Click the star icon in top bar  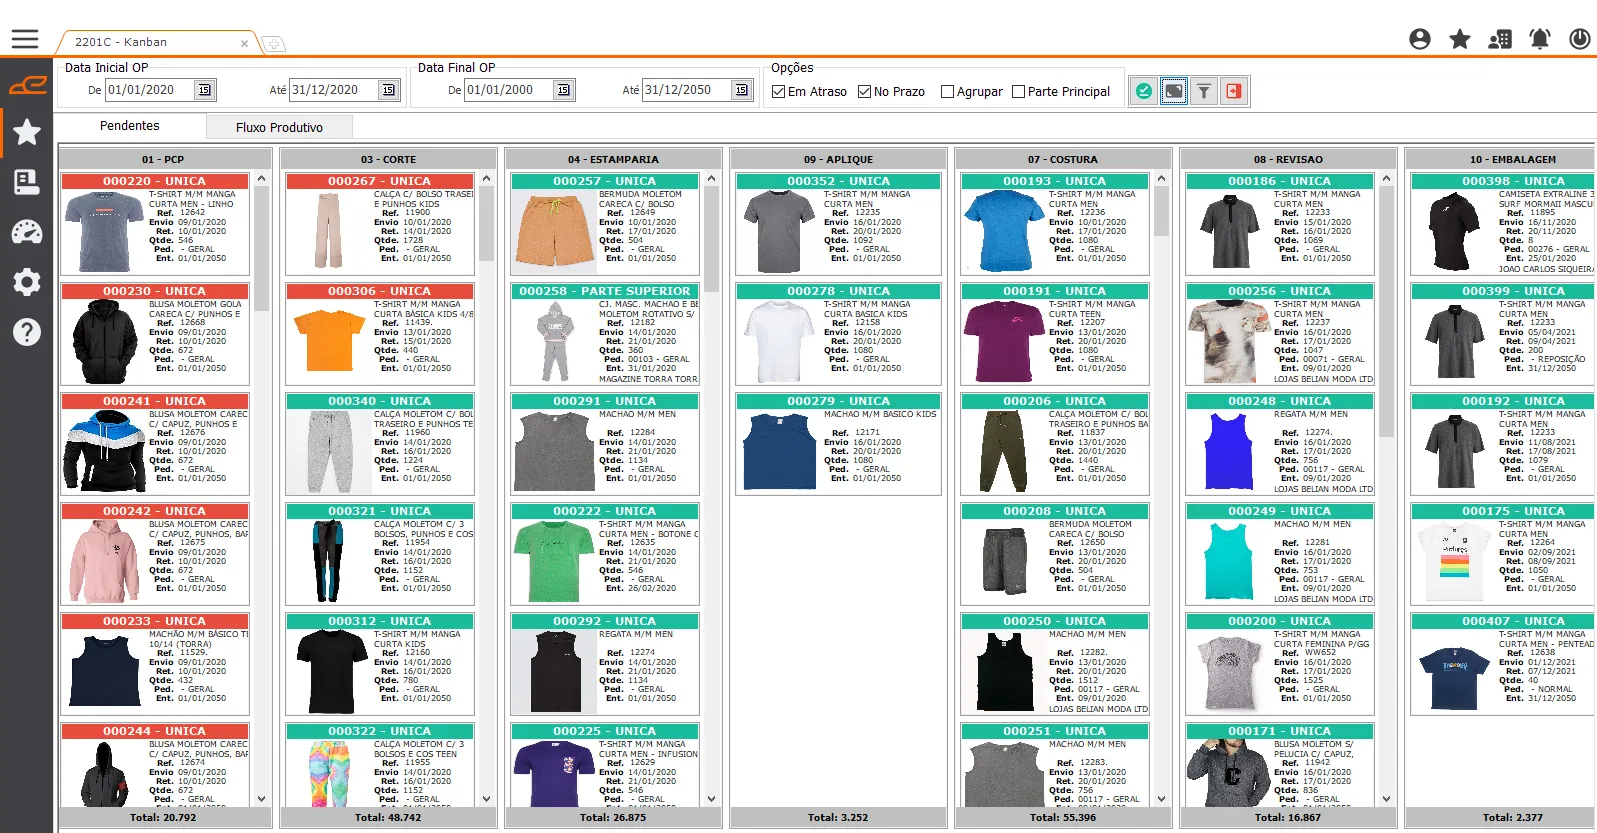tap(1460, 39)
